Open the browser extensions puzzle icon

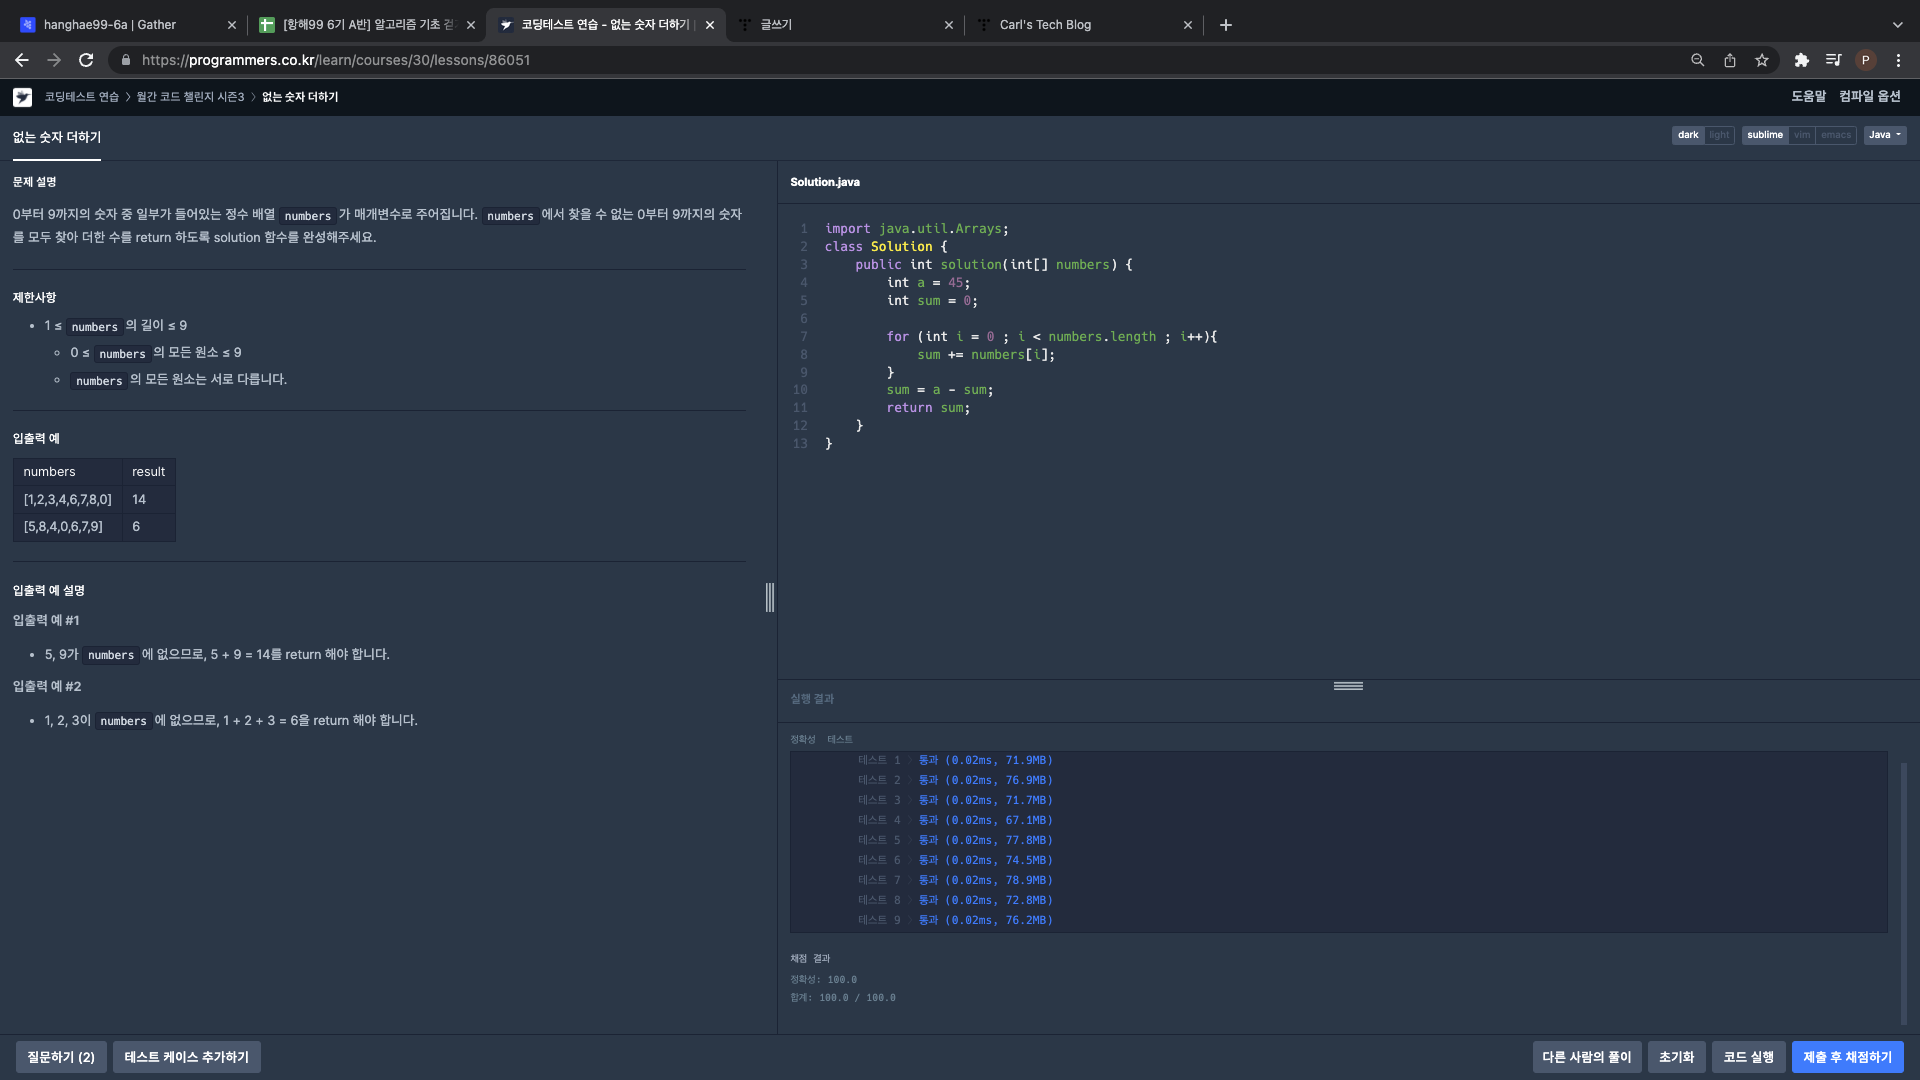[x=1801, y=60]
